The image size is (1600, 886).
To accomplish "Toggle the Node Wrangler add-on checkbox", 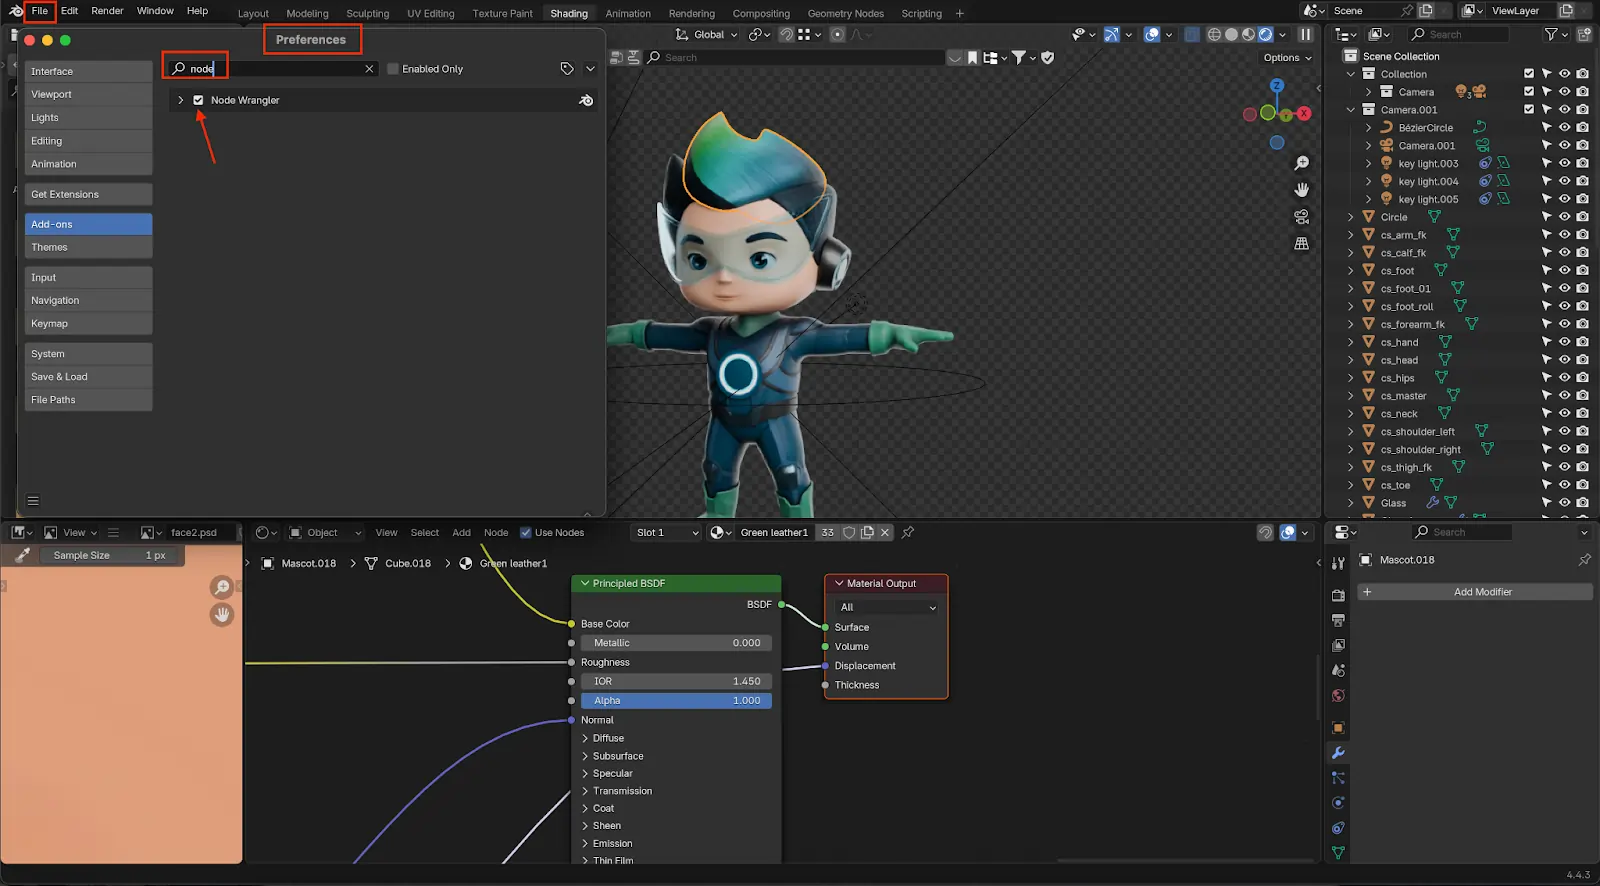I will pos(198,100).
